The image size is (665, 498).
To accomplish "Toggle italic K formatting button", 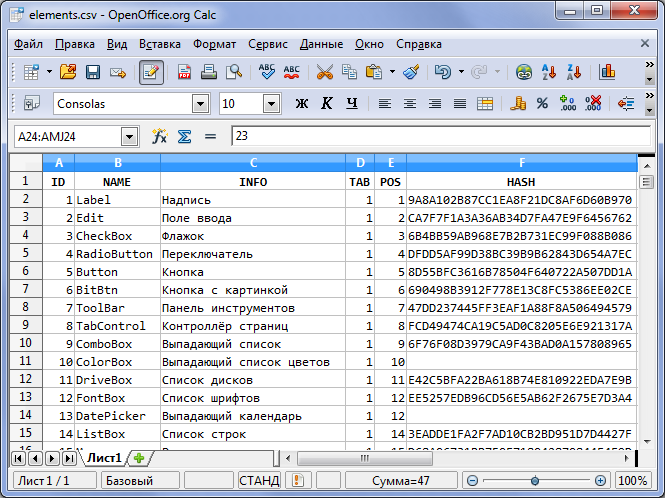I will pyautogui.click(x=326, y=103).
